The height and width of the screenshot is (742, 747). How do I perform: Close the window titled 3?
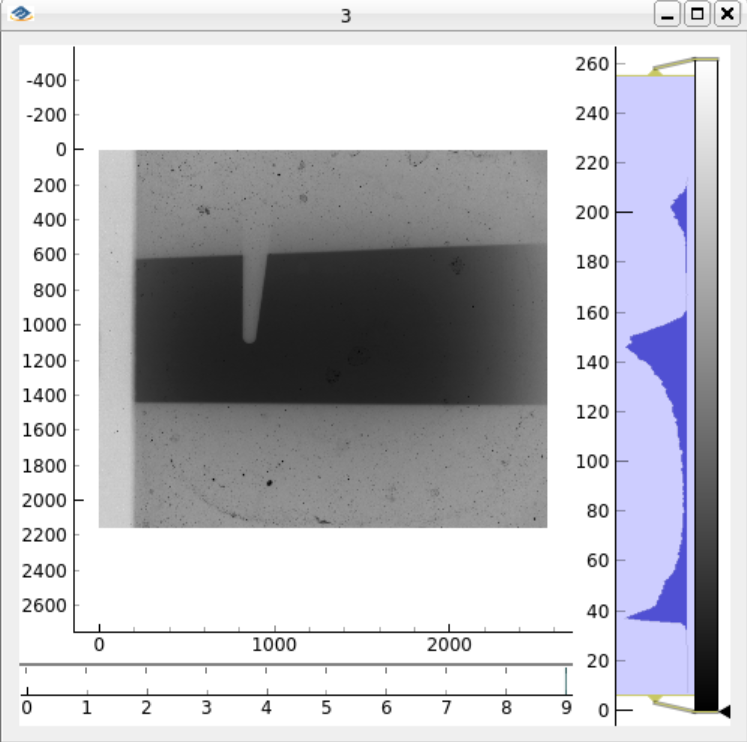727,14
